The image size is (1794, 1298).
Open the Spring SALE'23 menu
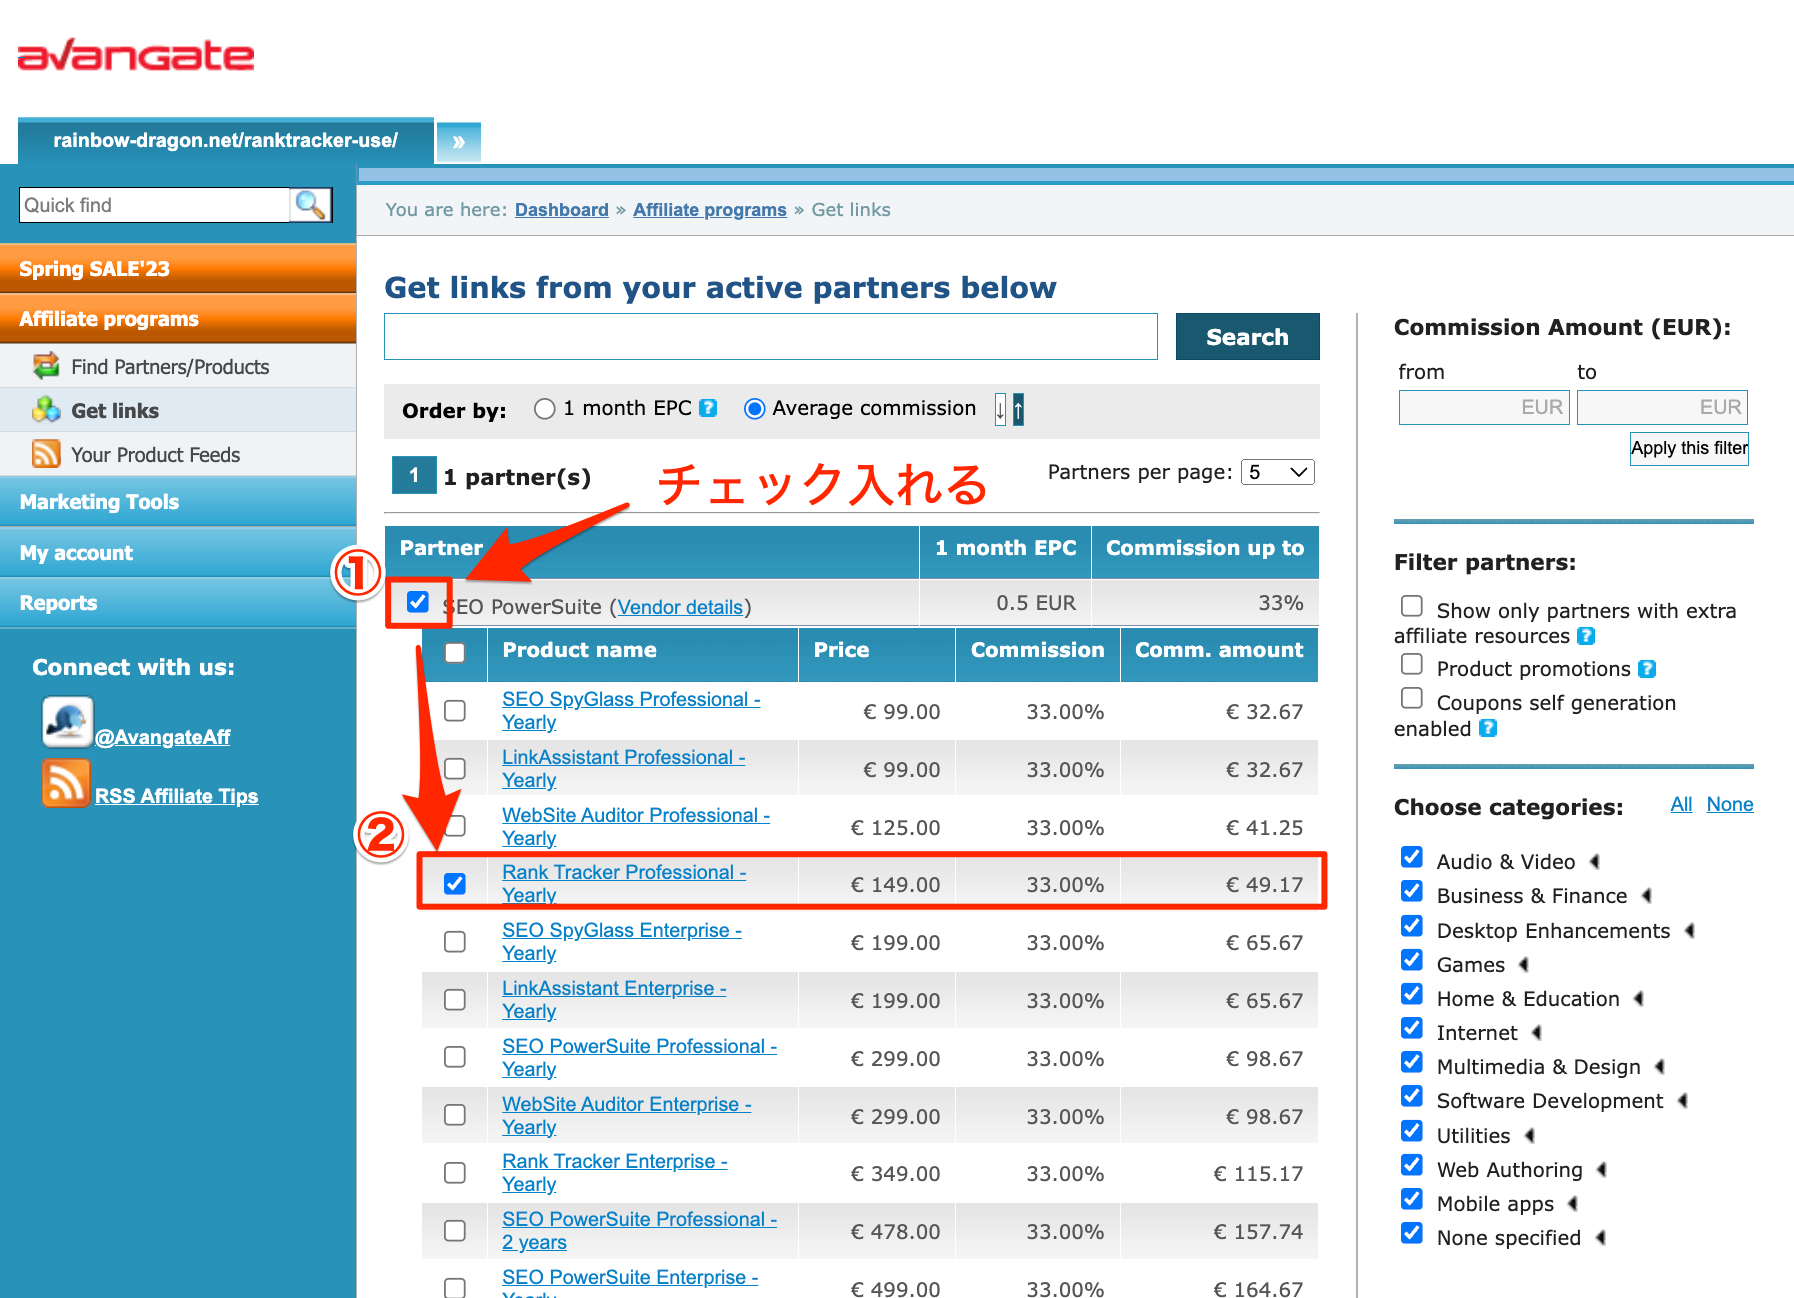[x=178, y=268]
